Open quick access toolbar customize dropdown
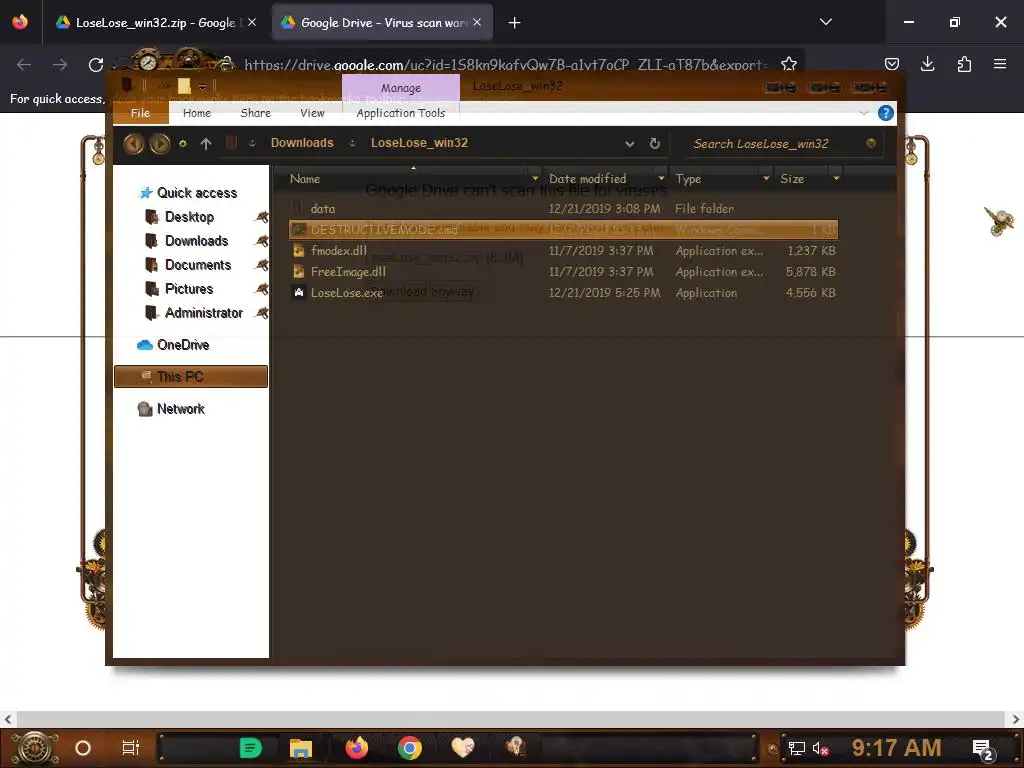 click(202, 86)
